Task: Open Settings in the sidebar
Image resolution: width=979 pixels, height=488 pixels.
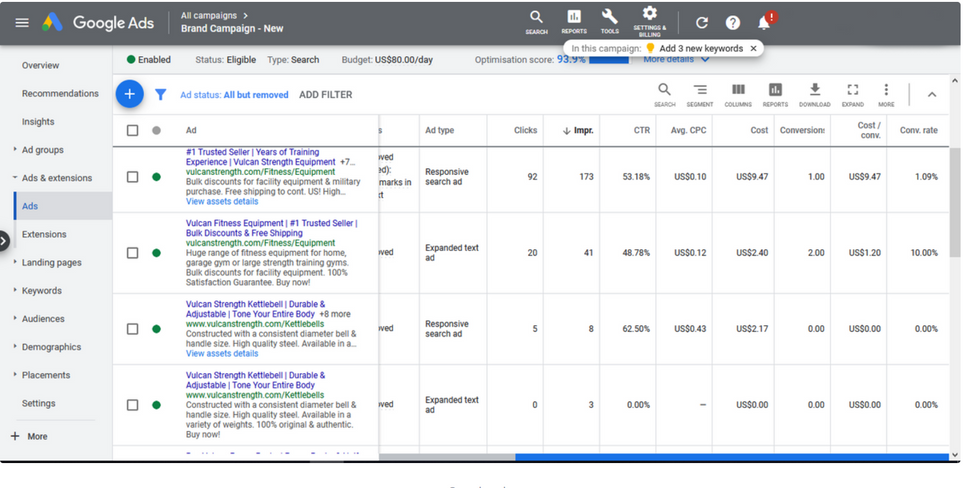Action: [x=38, y=404]
